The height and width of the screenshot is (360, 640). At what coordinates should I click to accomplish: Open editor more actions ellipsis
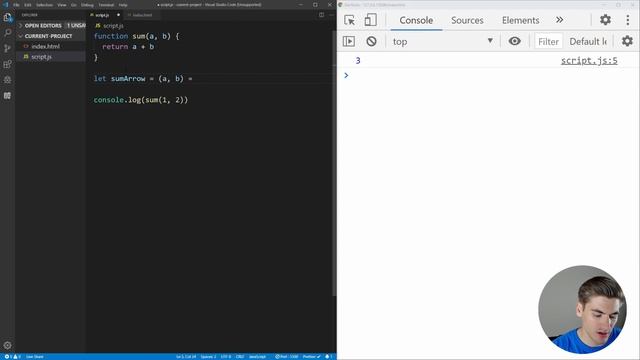point(331,15)
